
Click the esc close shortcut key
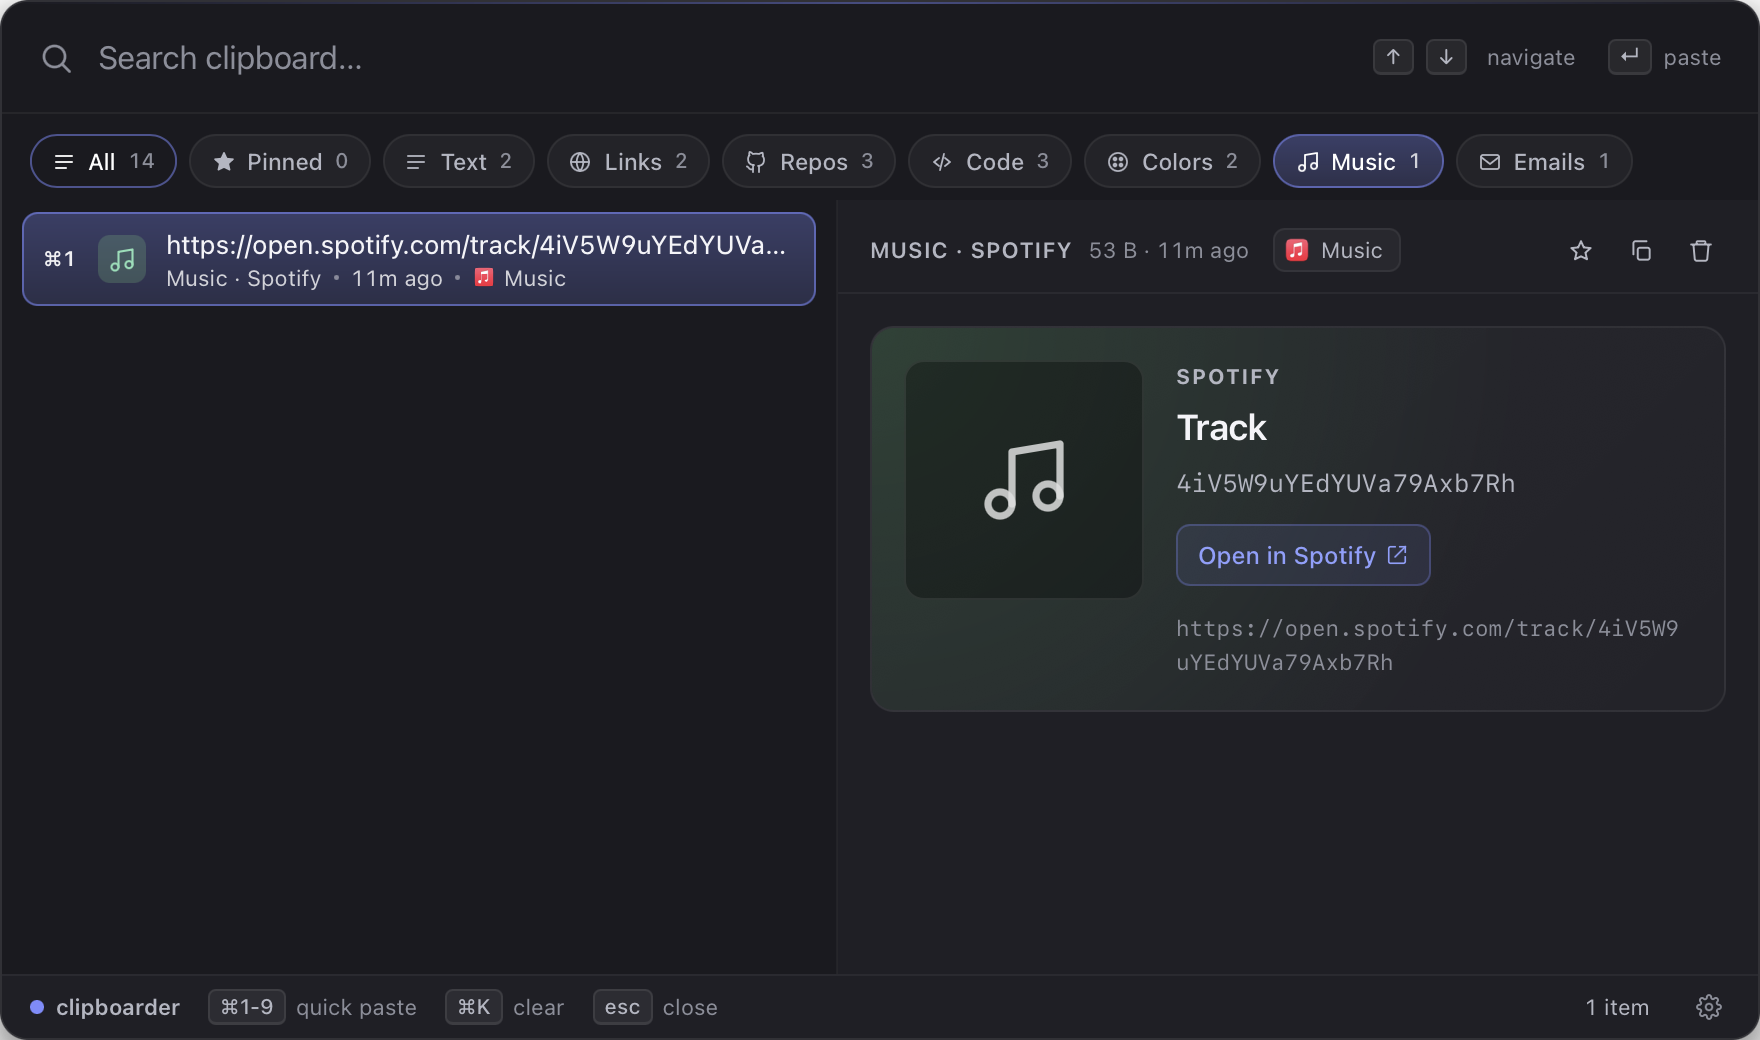(622, 1007)
